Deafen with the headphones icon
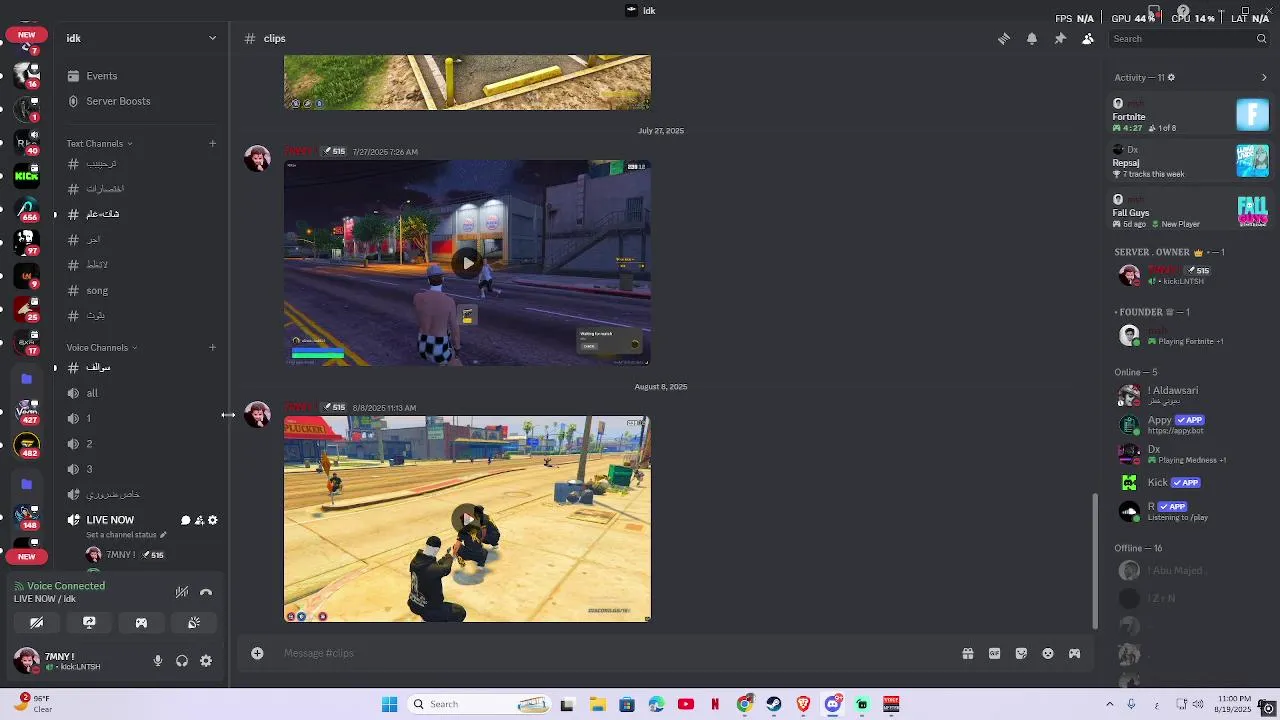 click(182, 661)
